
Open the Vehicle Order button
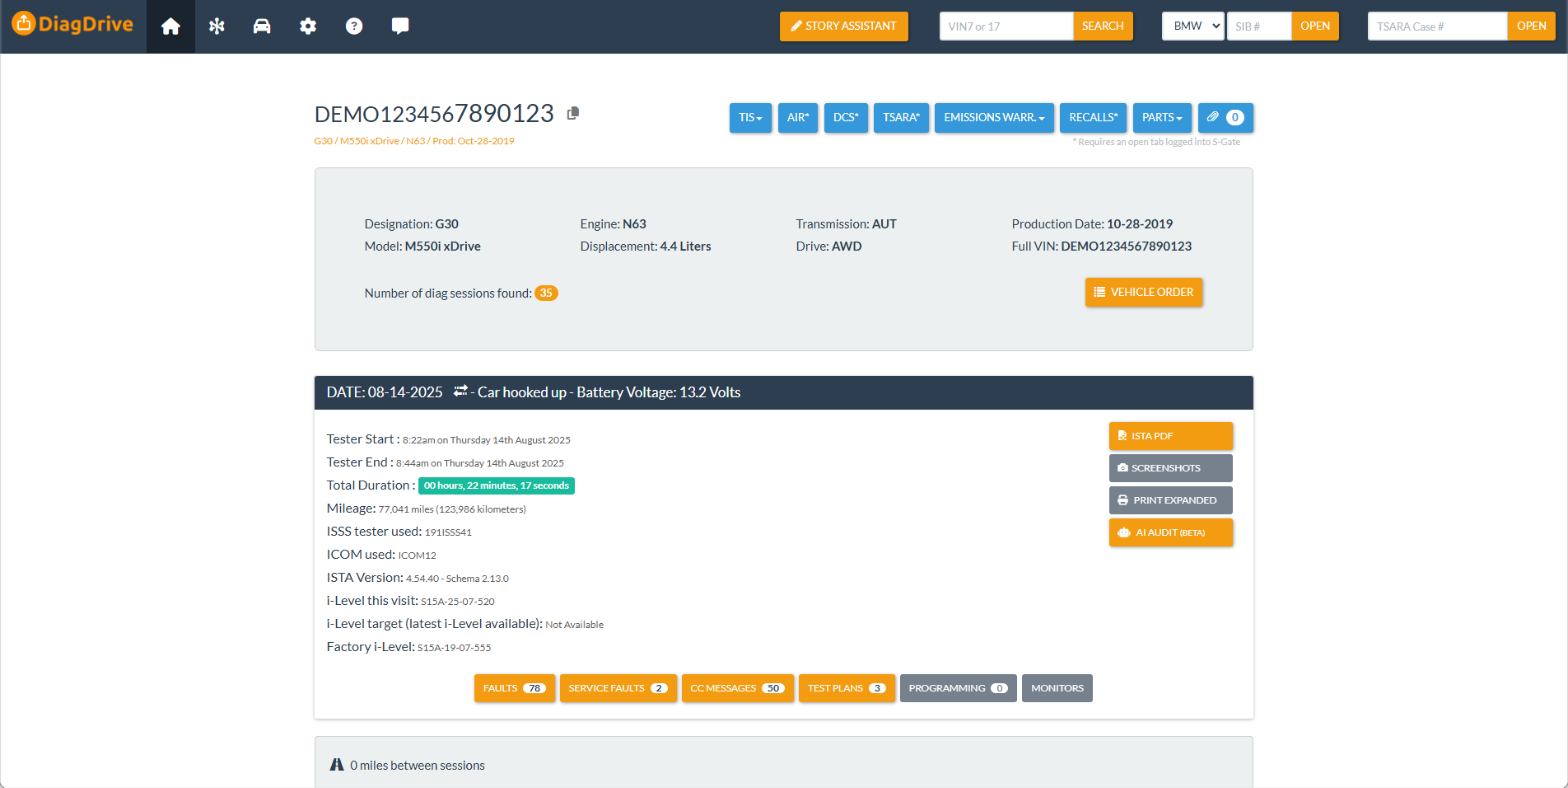1144,292
